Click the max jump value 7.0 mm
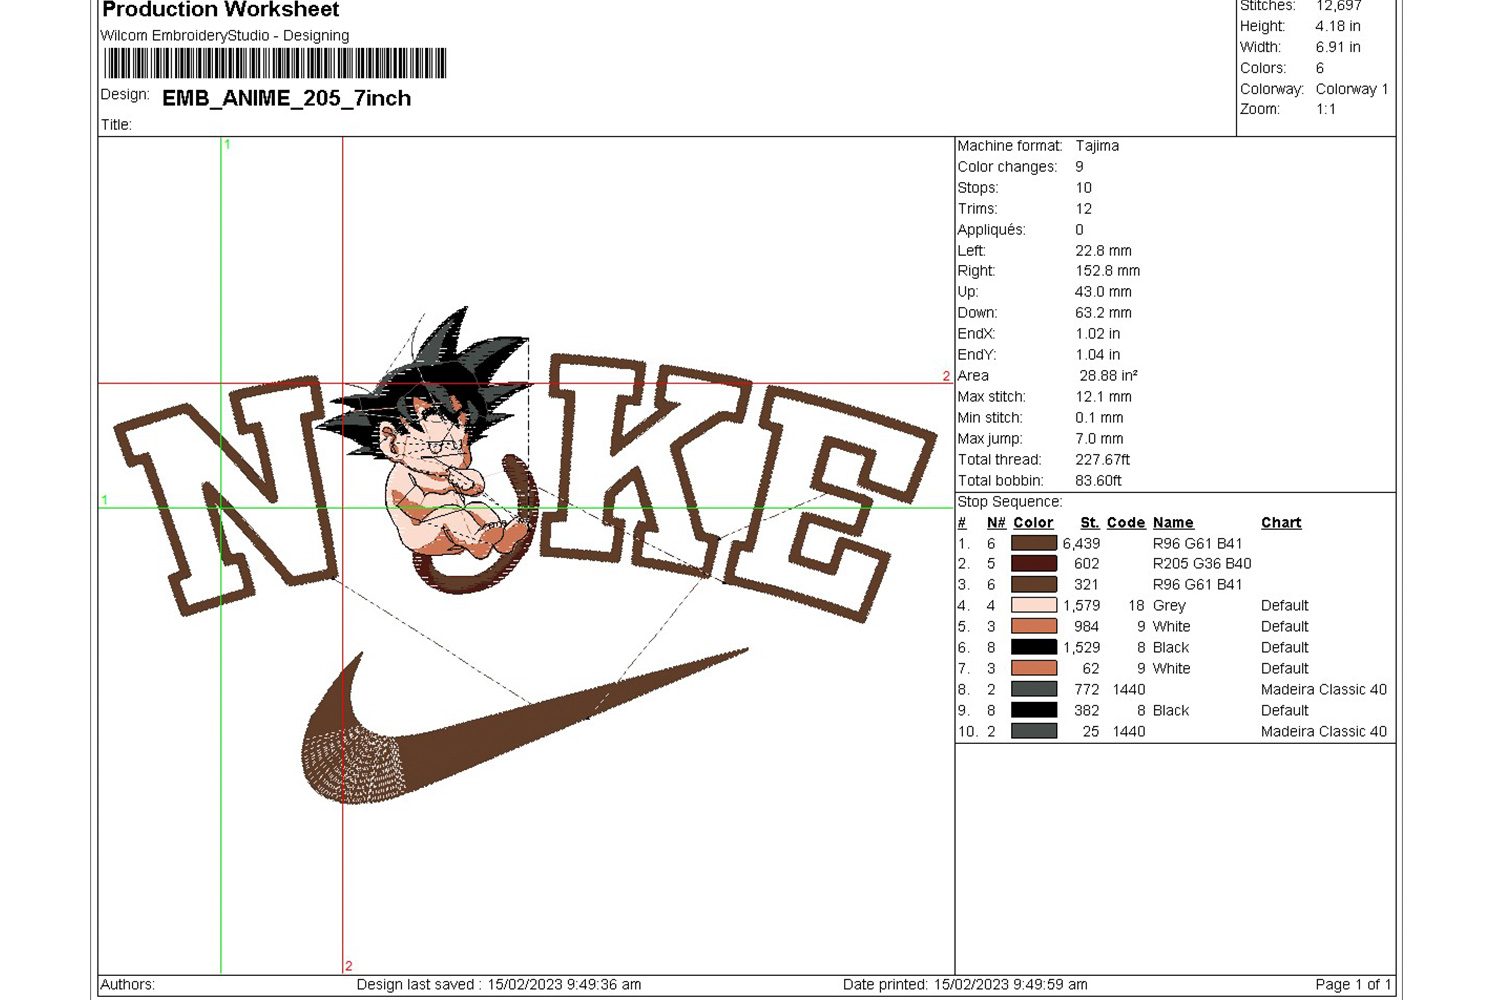Image resolution: width=1502 pixels, height=1000 pixels. click(x=1100, y=439)
